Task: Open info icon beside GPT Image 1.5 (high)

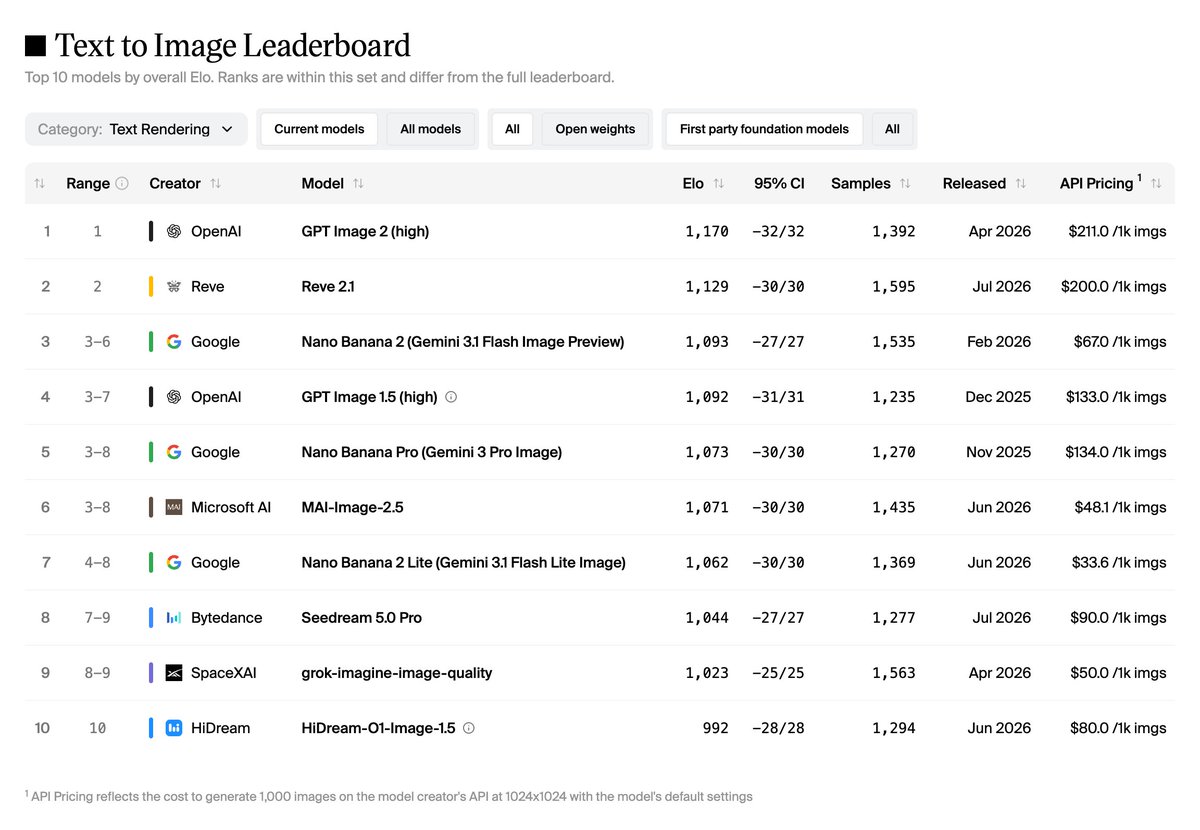Action: (x=451, y=397)
